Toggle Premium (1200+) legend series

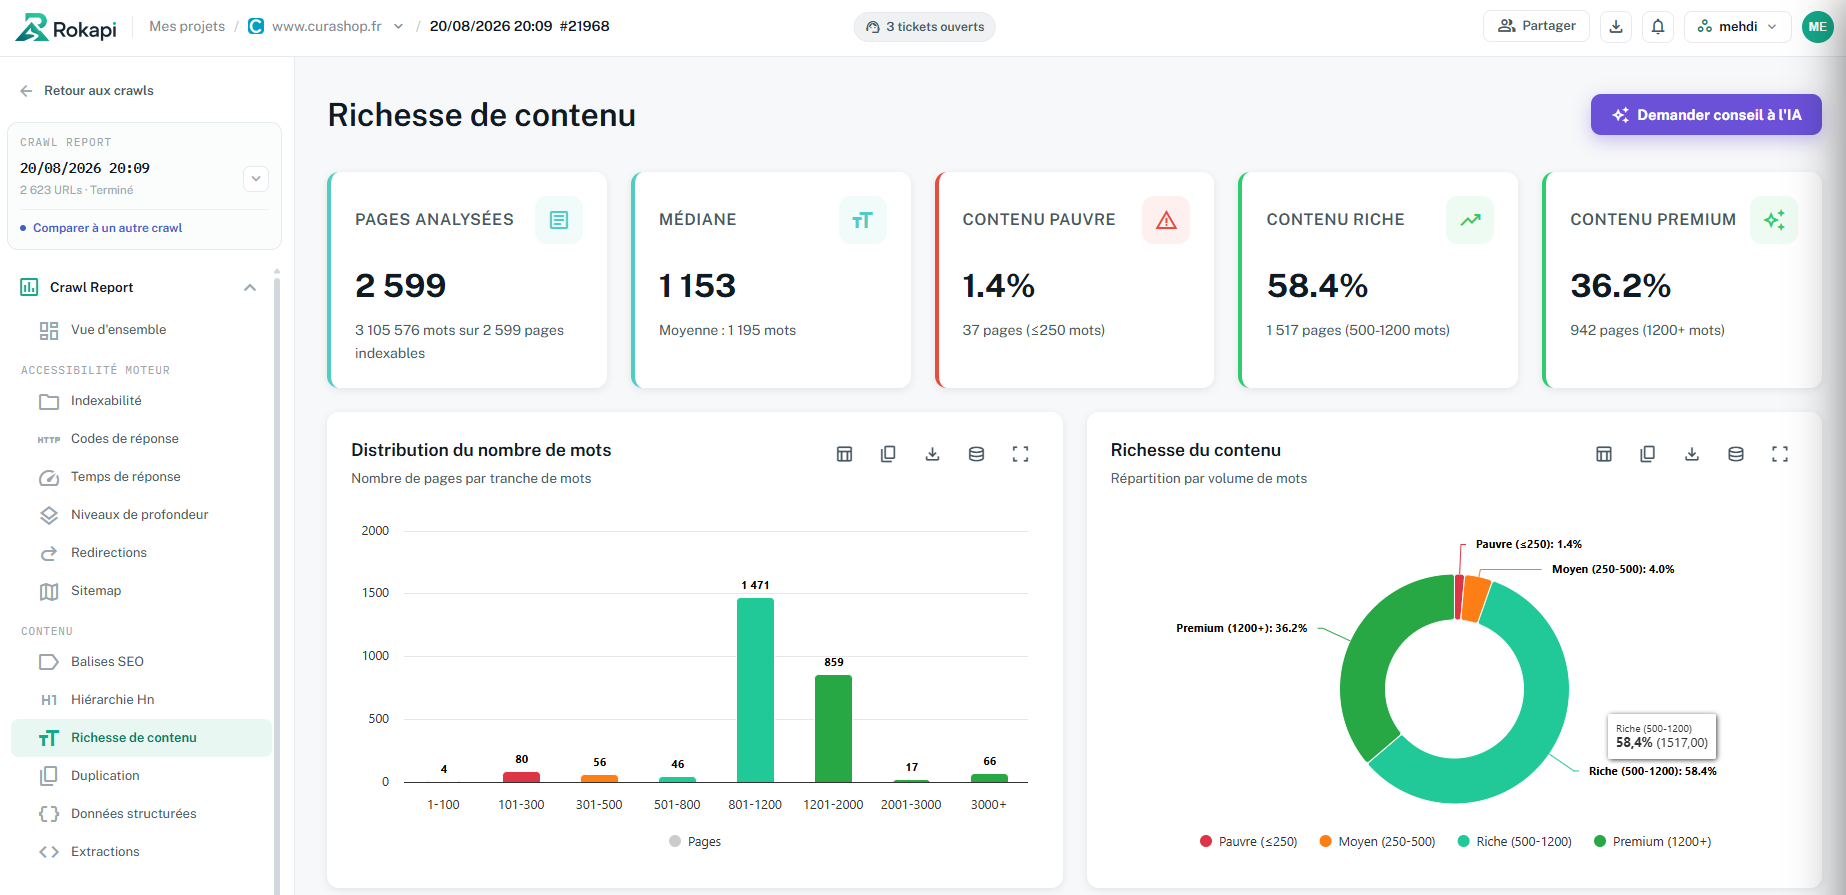pos(1652,841)
